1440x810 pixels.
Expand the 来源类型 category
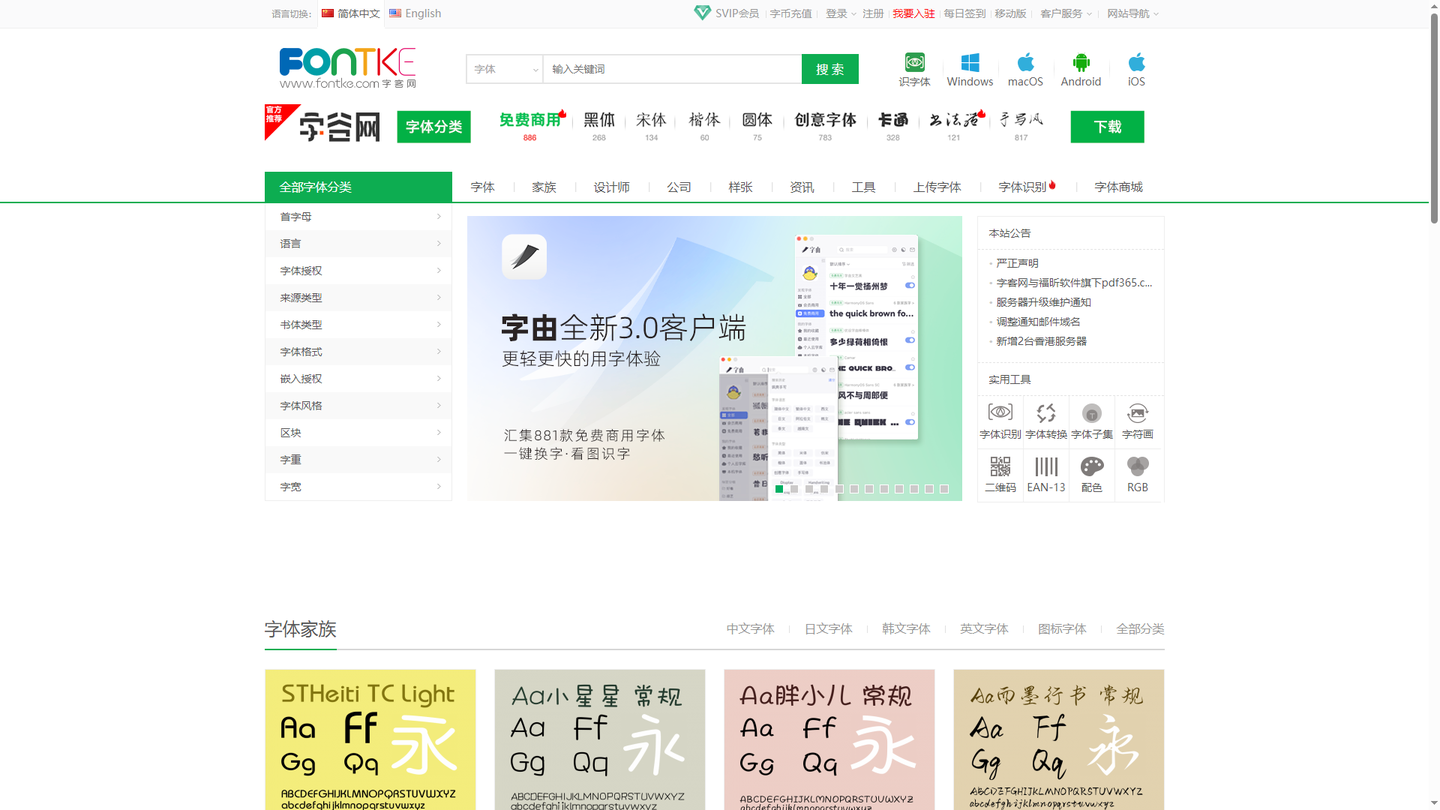coord(358,297)
